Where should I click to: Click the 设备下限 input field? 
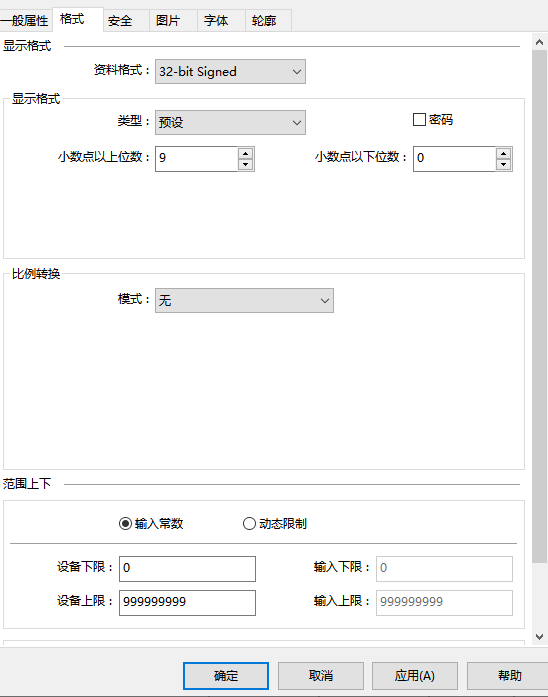click(x=187, y=569)
